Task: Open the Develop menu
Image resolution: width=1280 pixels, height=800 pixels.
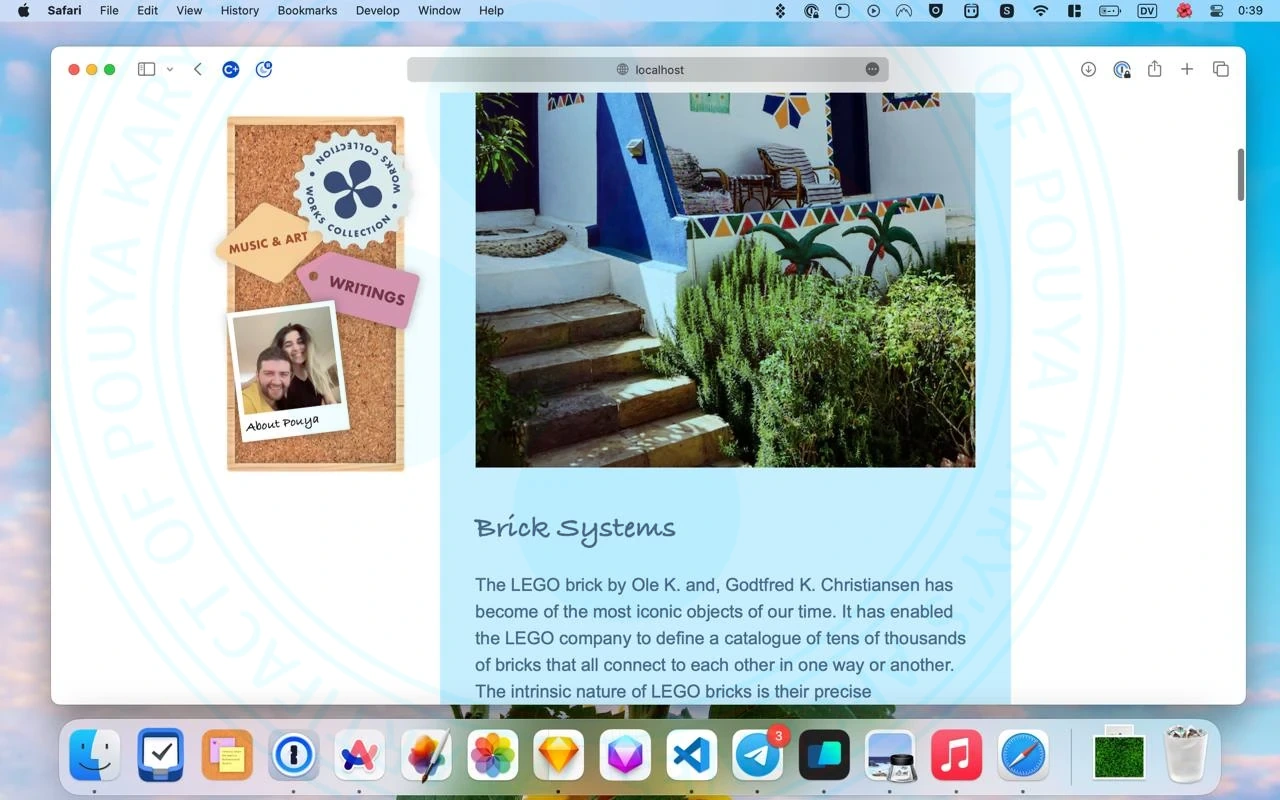Action: point(378,10)
